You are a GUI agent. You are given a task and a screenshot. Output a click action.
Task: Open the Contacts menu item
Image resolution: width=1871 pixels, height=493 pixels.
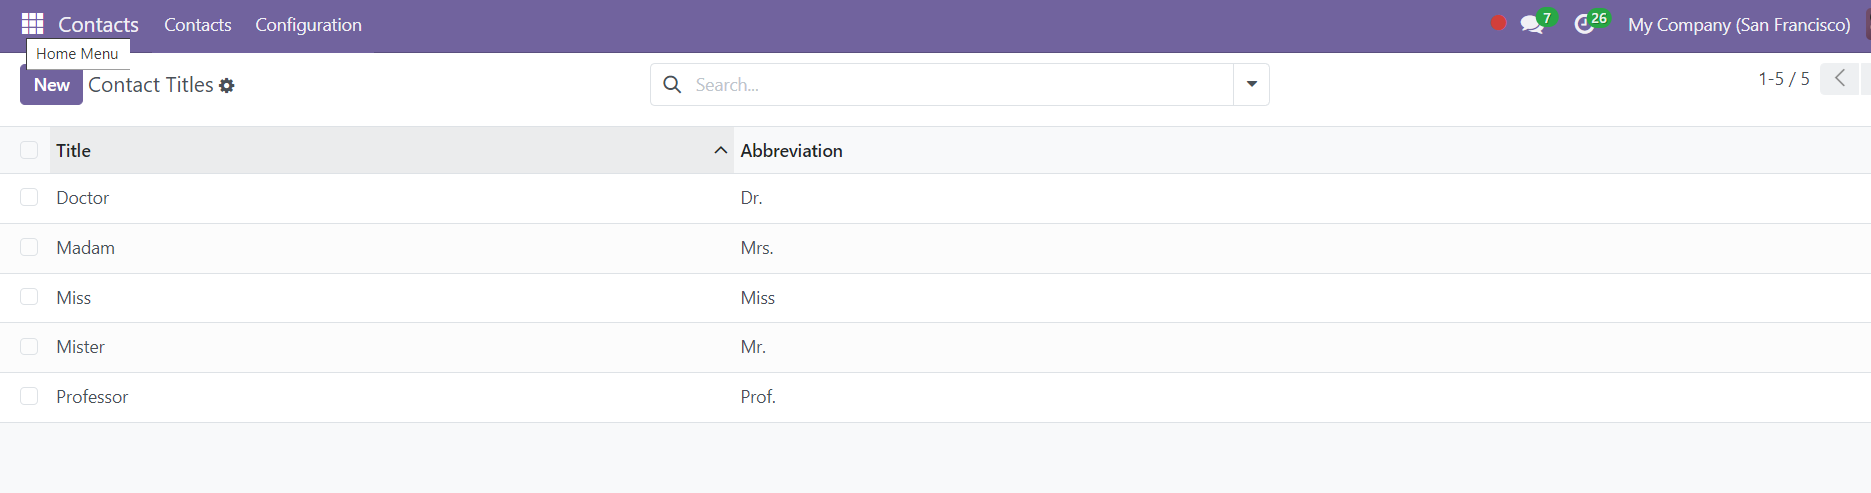click(x=198, y=25)
